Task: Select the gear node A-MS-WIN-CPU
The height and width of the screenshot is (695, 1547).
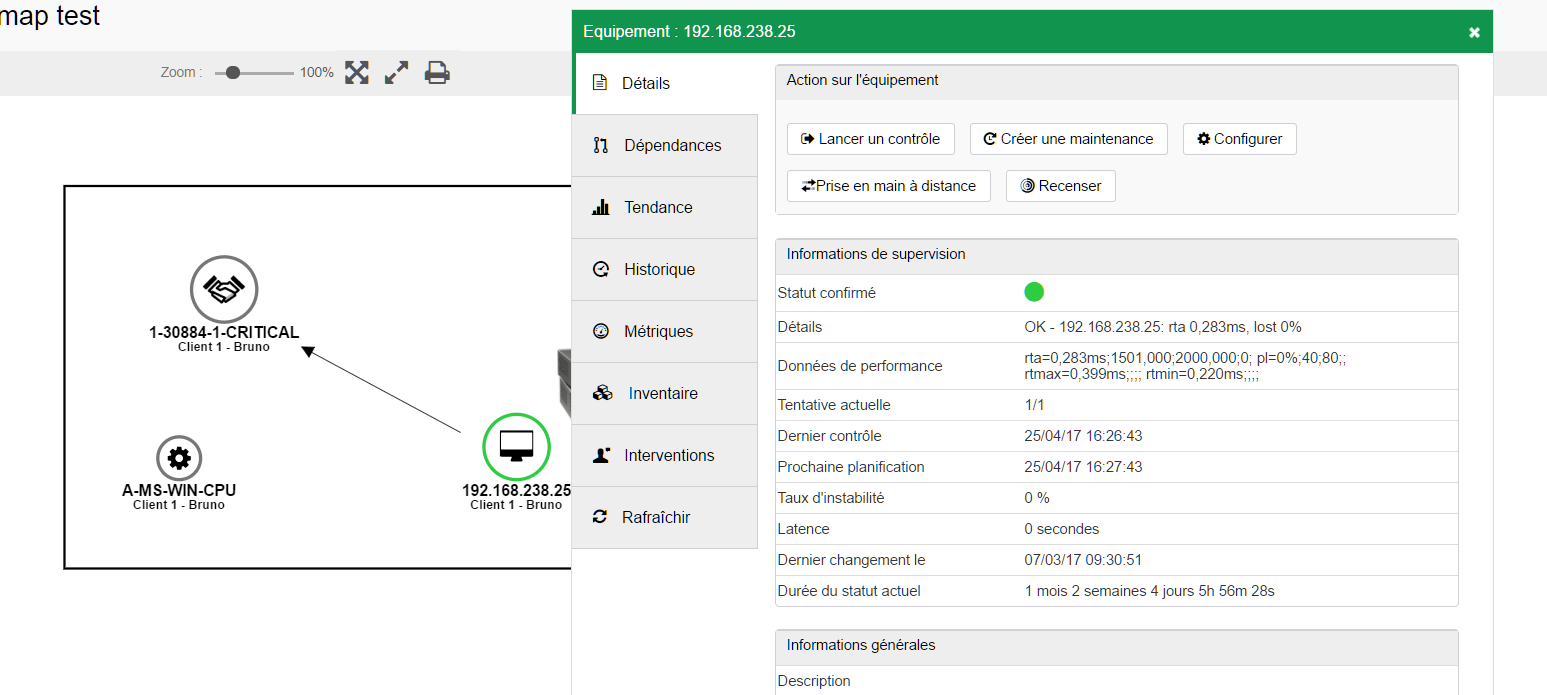Action: pyautogui.click(x=179, y=458)
